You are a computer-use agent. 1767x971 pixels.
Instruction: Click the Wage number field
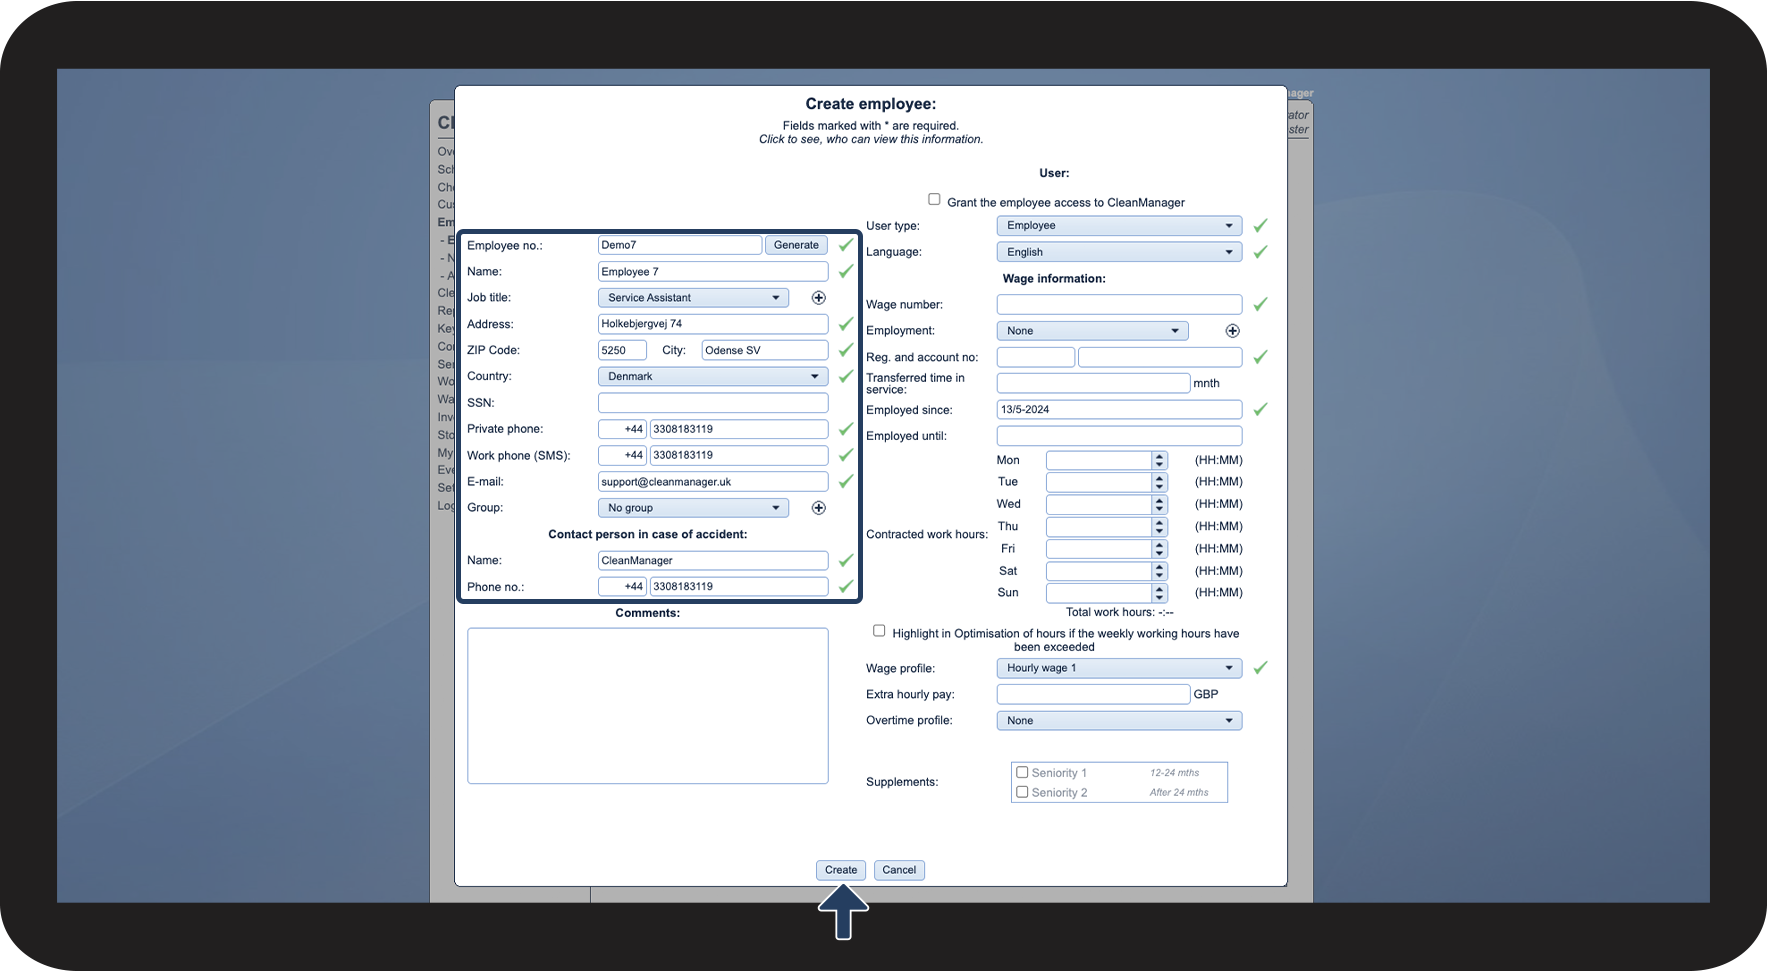(1119, 304)
